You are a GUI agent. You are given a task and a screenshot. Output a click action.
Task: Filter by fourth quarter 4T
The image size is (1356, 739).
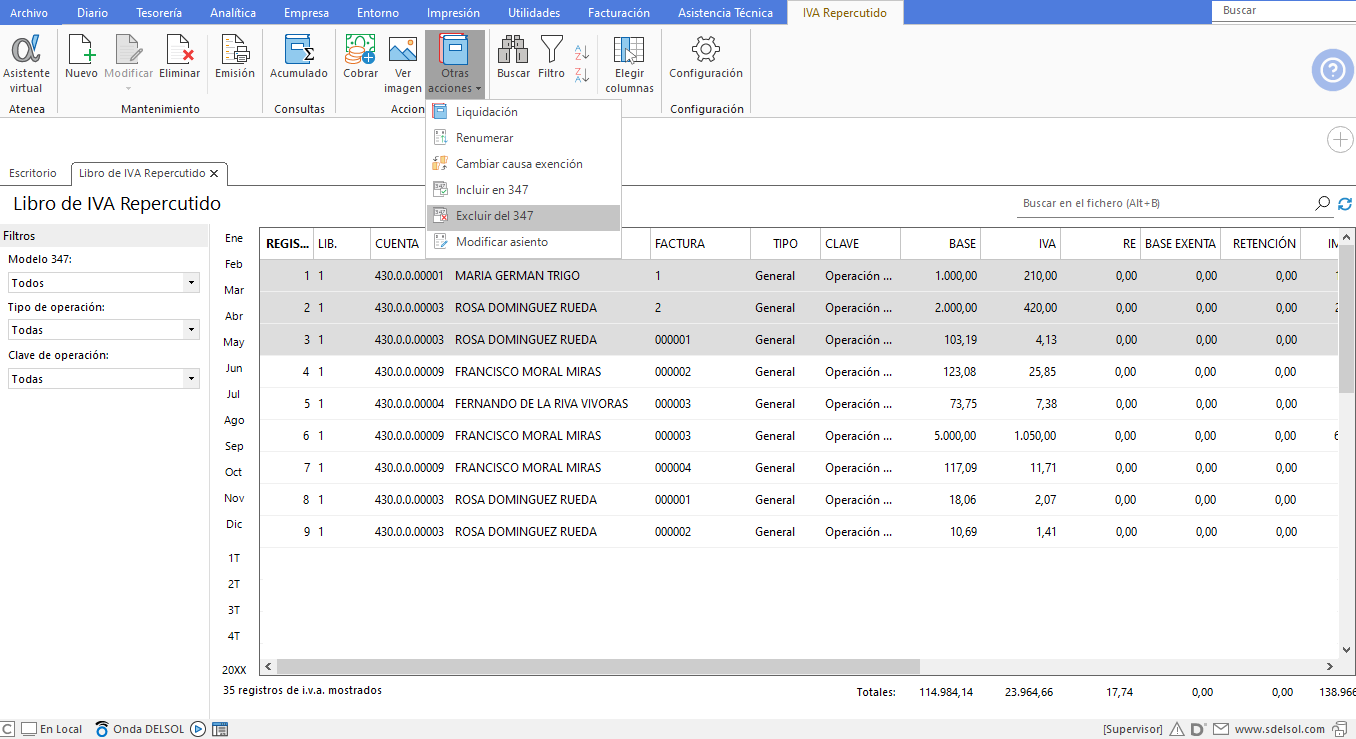click(x=234, y=636)
